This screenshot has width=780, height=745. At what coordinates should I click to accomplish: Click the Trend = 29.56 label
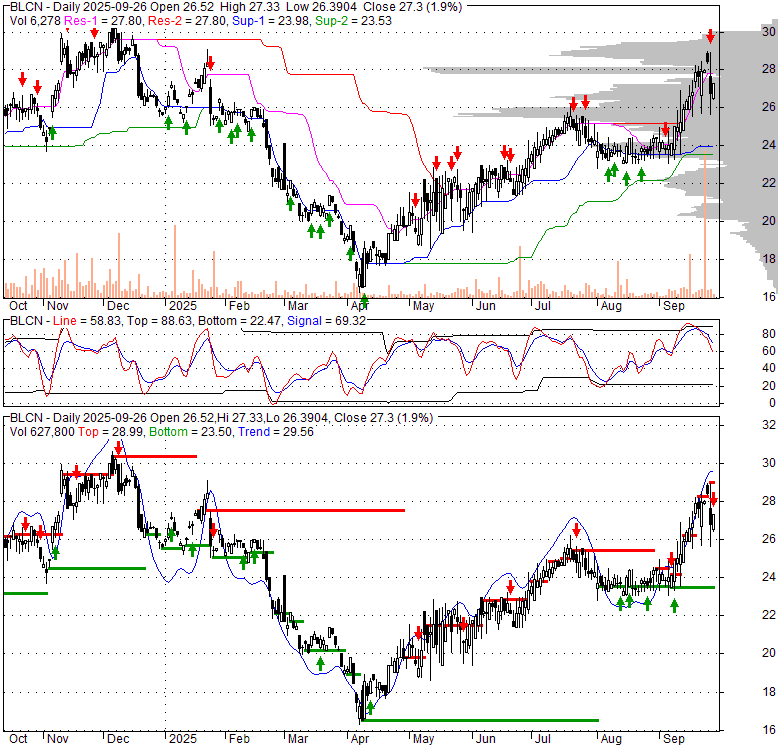pos(276,432)
